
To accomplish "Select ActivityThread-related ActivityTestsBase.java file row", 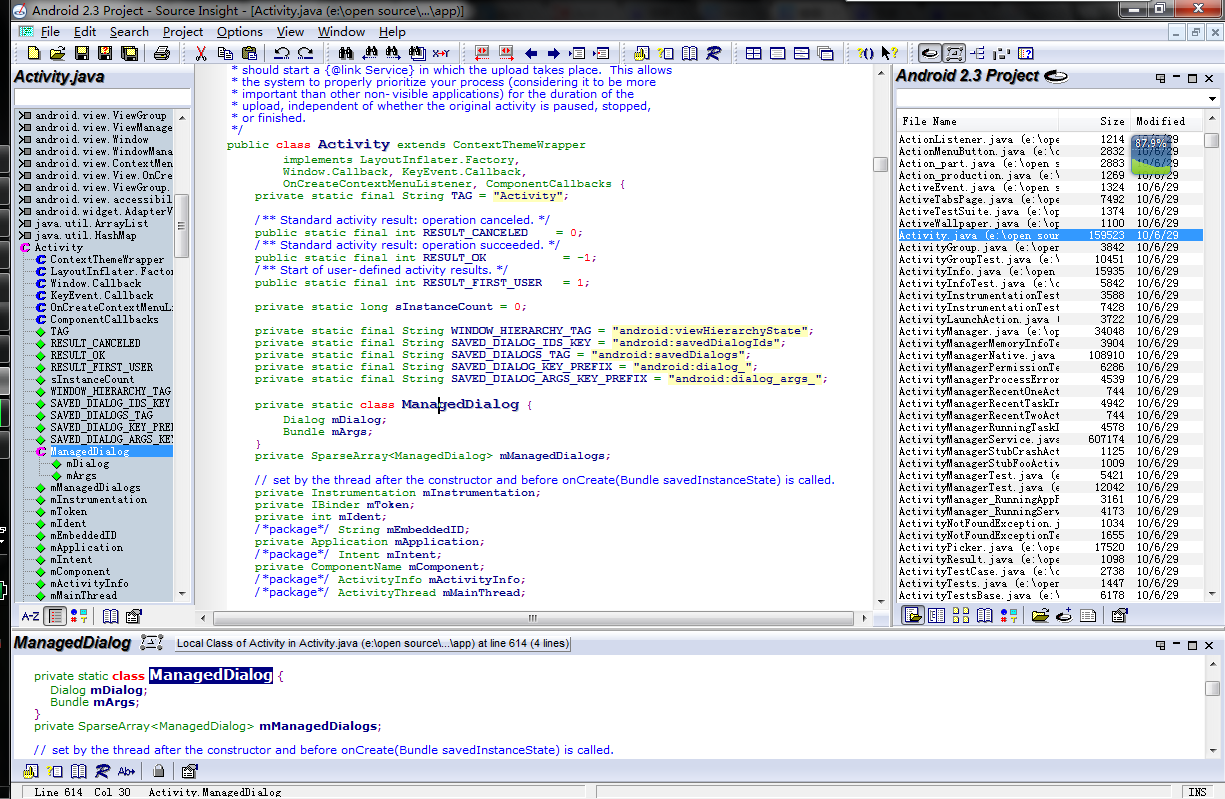I will (1049, 595).
